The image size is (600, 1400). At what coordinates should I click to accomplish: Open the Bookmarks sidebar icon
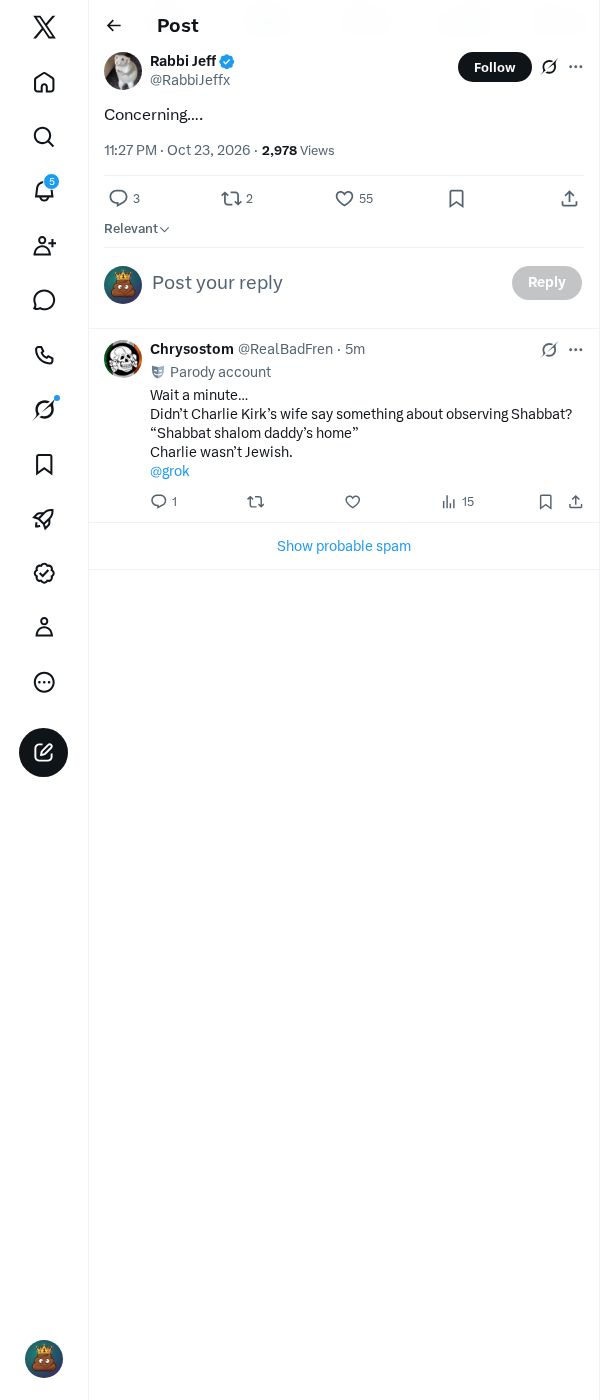44,464
